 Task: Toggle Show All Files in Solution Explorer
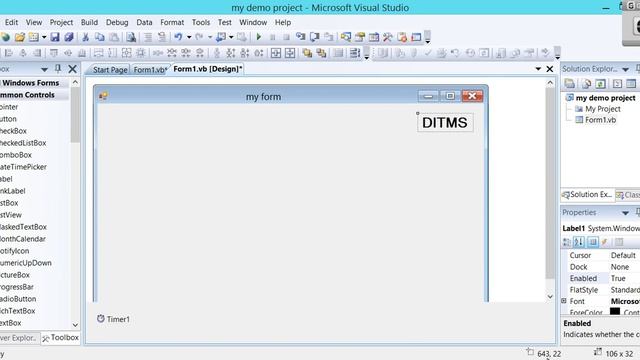coord(587,84)
